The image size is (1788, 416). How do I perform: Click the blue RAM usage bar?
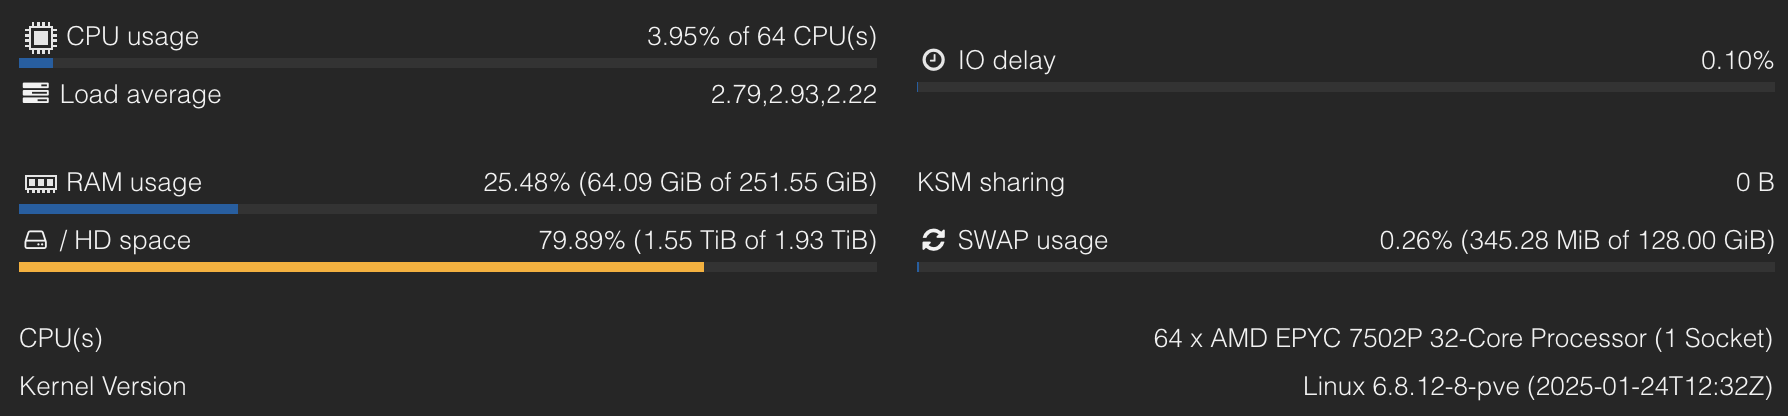(128, 209)
